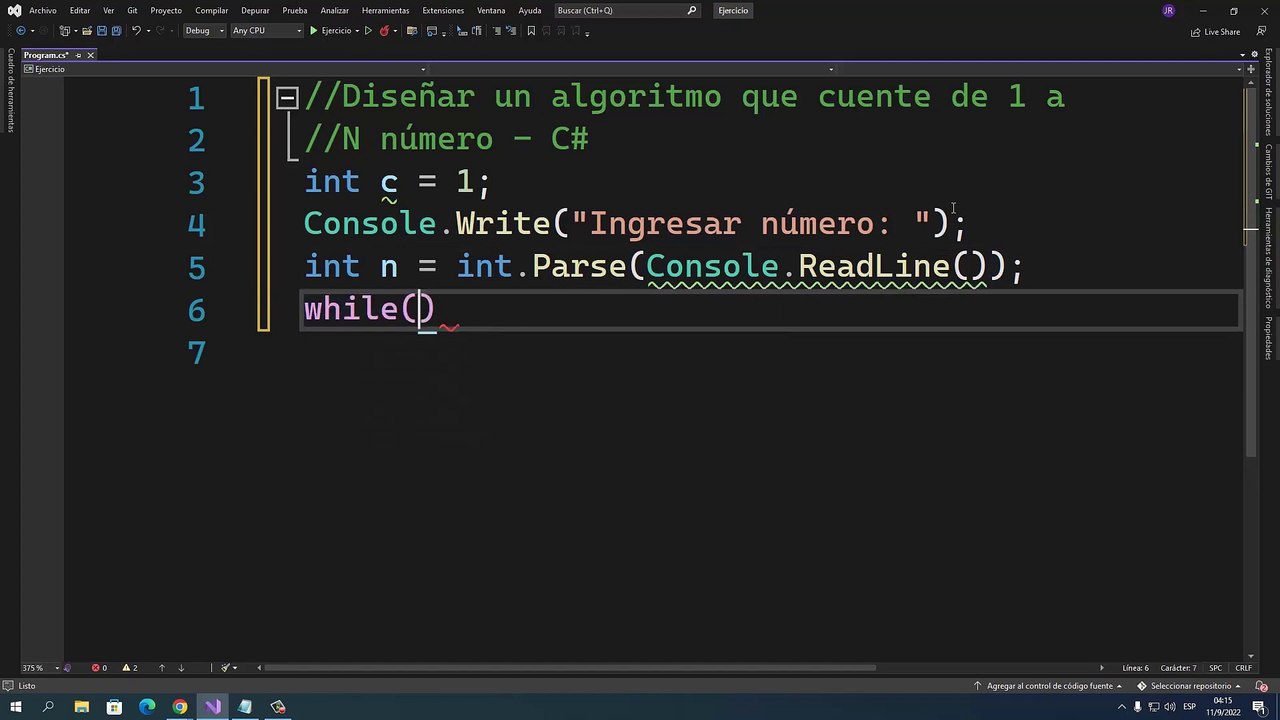The height and width of the screenshot is (720, 1280).
Task: Open the Herramientas de diagnóstico side tab
Action: (x=1268, y=257)
